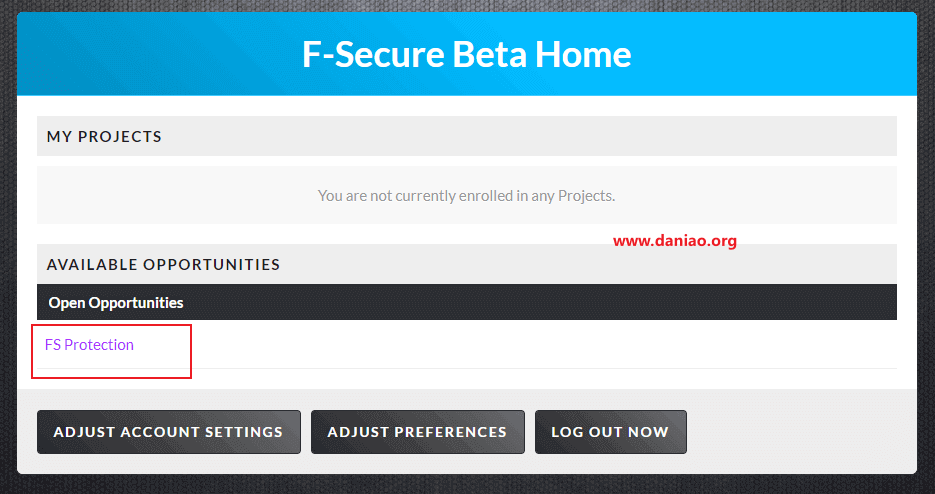Select the Open Opportunities dark header bar

467,302
